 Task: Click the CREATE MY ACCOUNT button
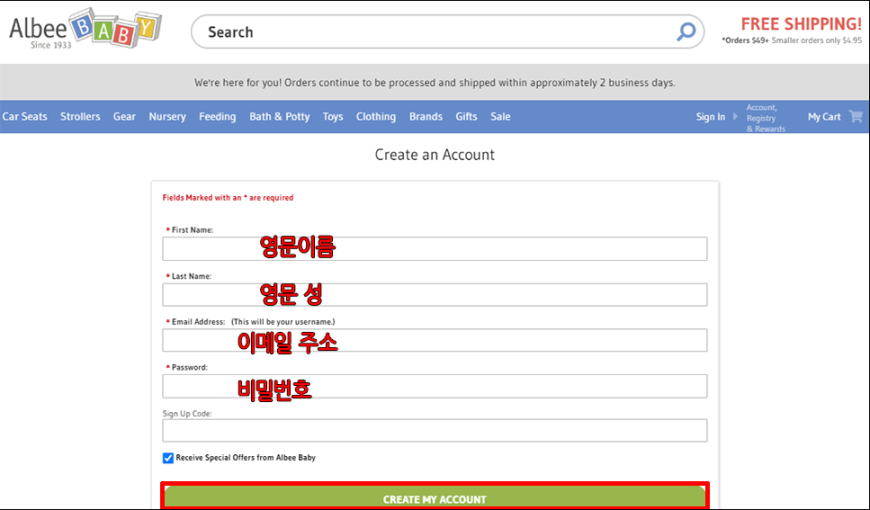[434, 497]
